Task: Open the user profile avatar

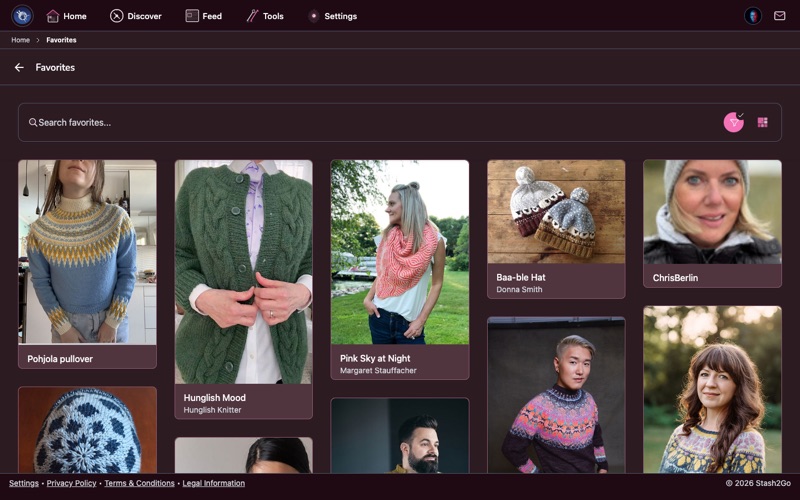Action: point(753,16)
